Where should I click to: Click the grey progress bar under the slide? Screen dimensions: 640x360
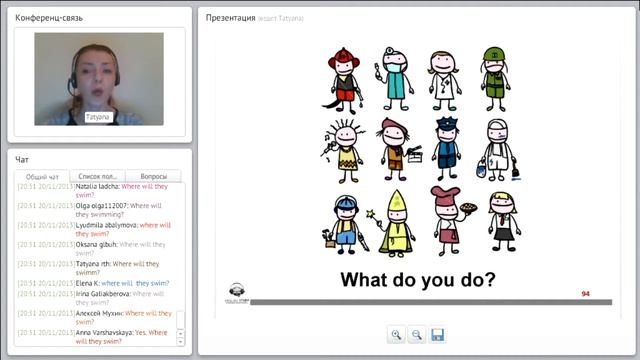coord(431,302)
